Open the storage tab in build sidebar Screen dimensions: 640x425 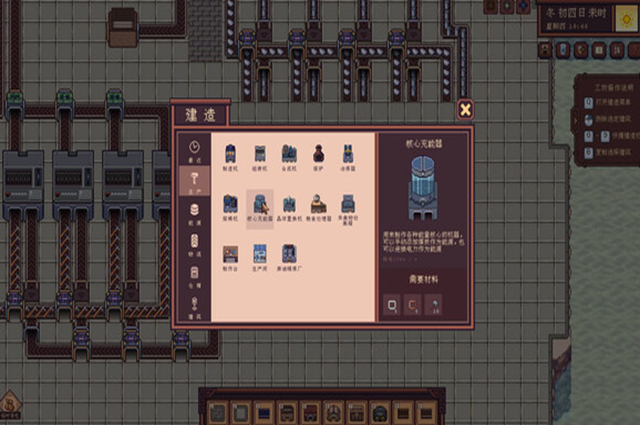pyautogui.click(x=194, y=276)
